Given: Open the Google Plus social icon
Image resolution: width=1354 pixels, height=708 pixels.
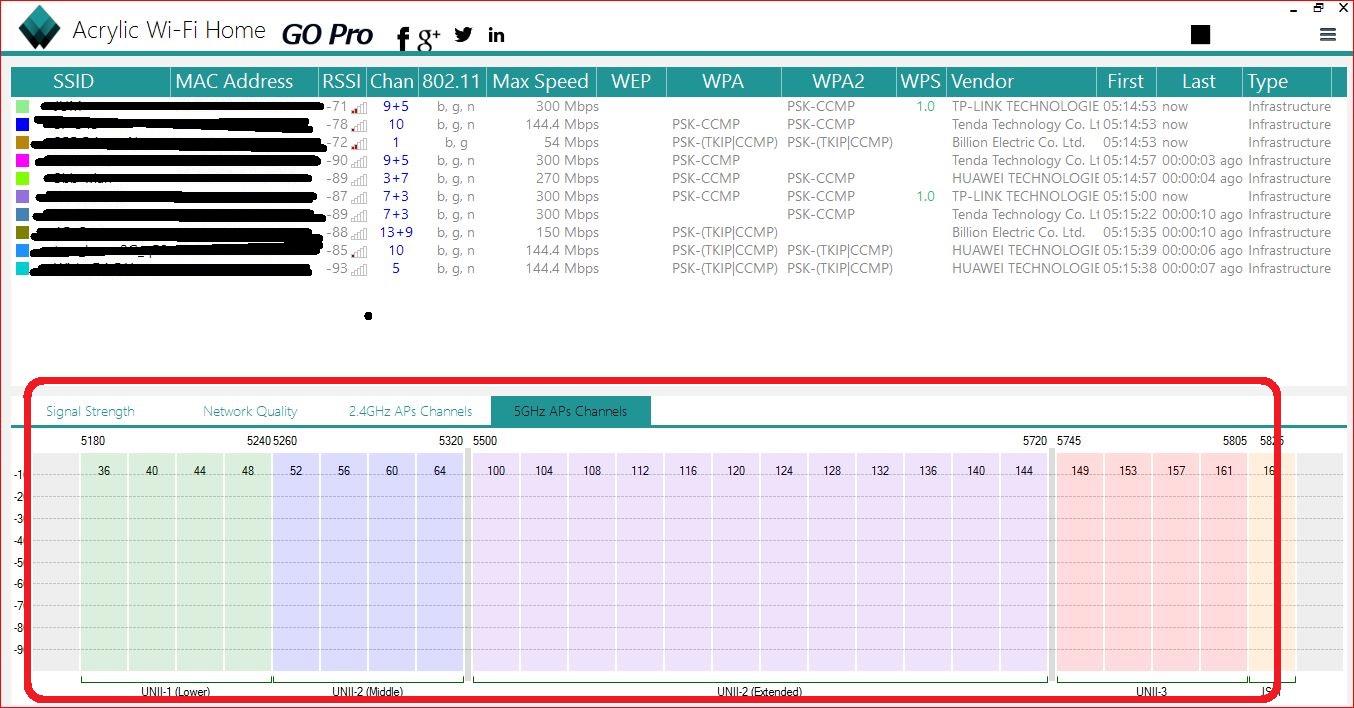Looking at the screenshot, I should [429, 38].
